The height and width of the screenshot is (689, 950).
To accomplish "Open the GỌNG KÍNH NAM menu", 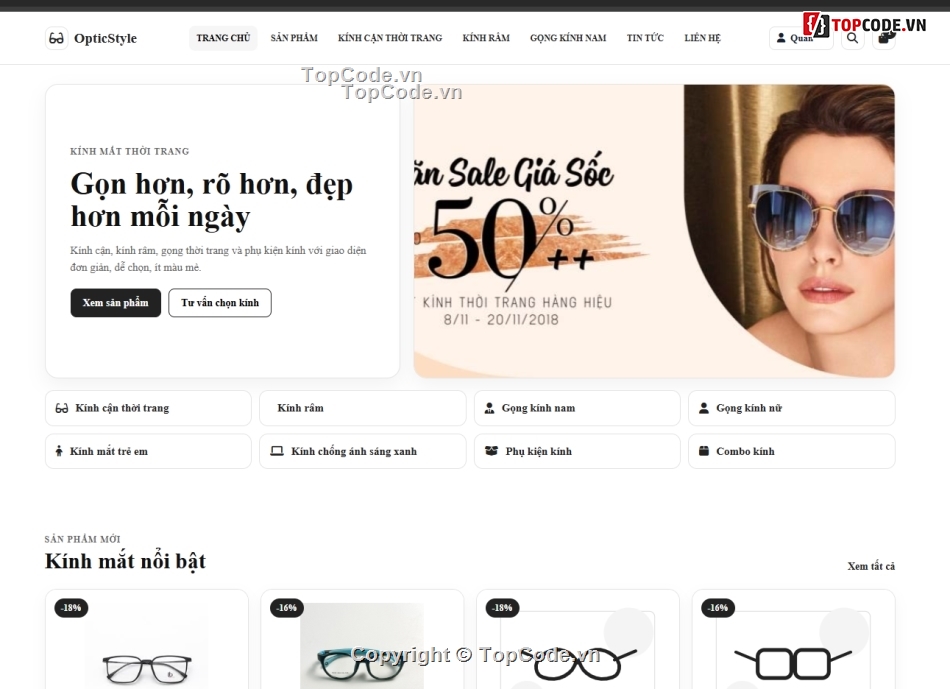I will [x=568, y=38].
